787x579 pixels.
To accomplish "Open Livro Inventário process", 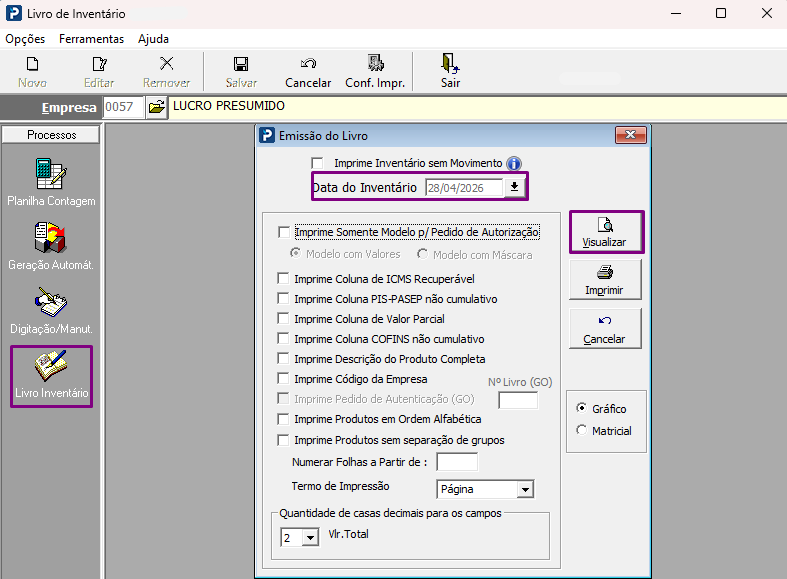I will (51, 376).
